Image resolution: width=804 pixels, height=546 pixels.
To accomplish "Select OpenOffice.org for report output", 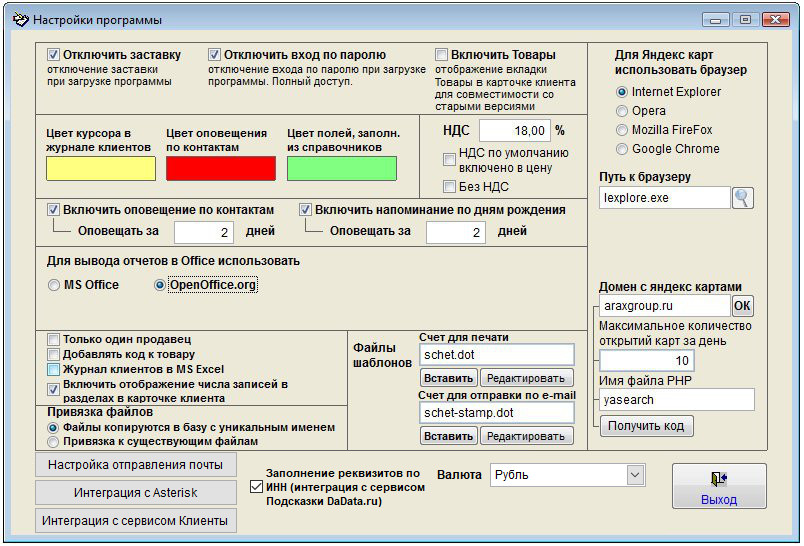I will coord(159,285).
